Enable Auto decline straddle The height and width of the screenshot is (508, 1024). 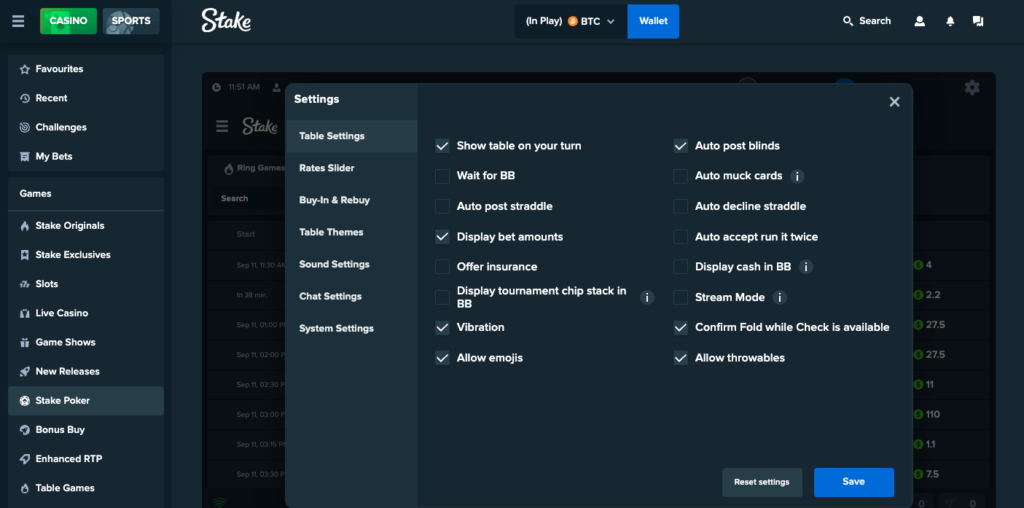[x=680, y=206]
